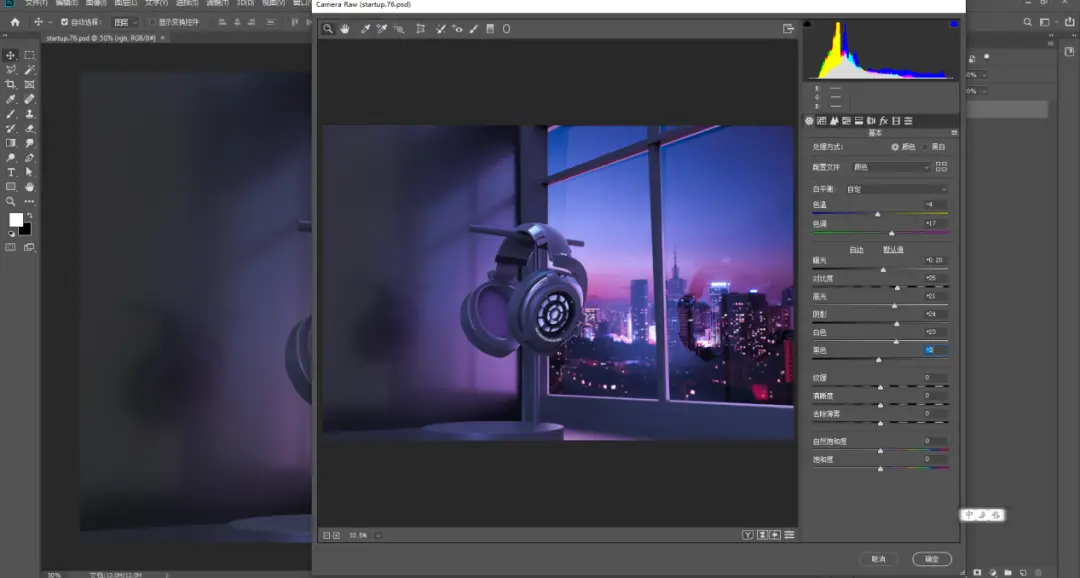Toggle before/after view Y button

pos(747,535)
